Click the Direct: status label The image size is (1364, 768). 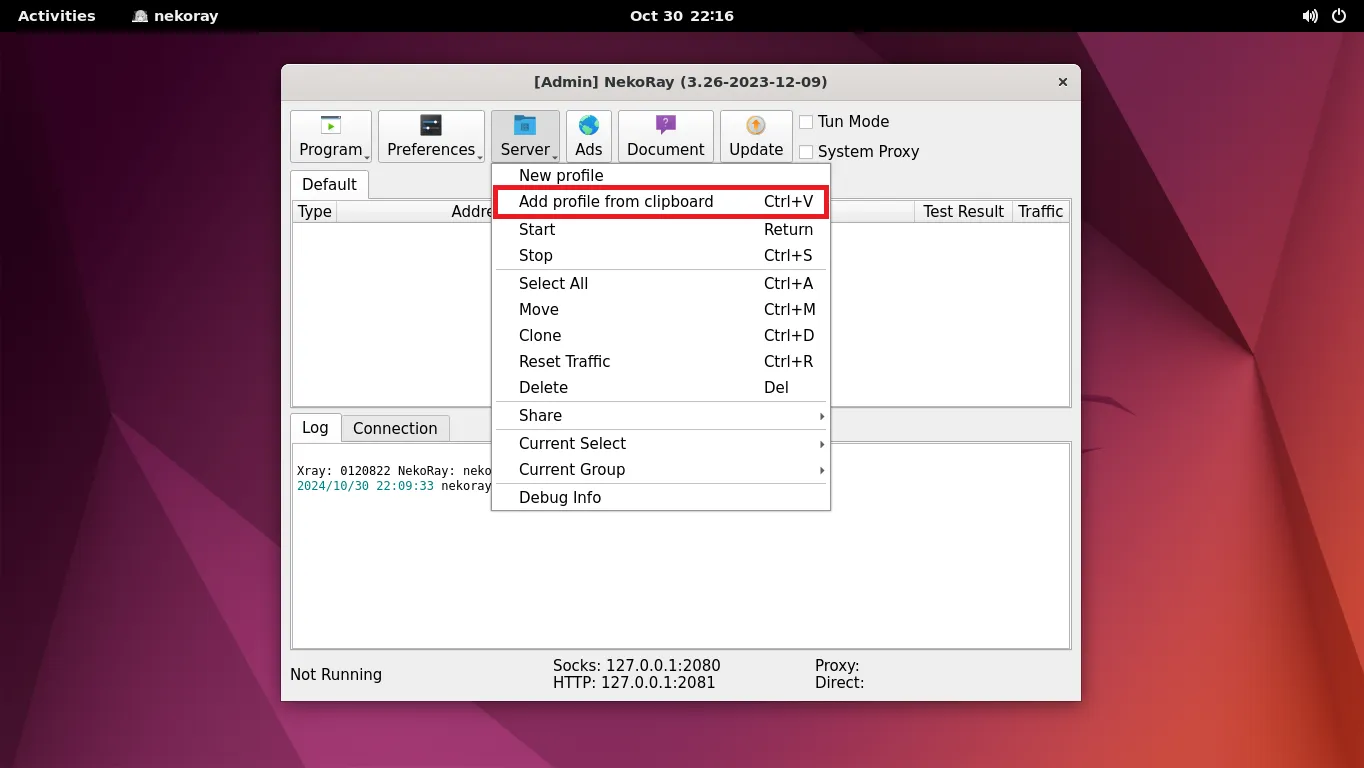click(840, 684)
